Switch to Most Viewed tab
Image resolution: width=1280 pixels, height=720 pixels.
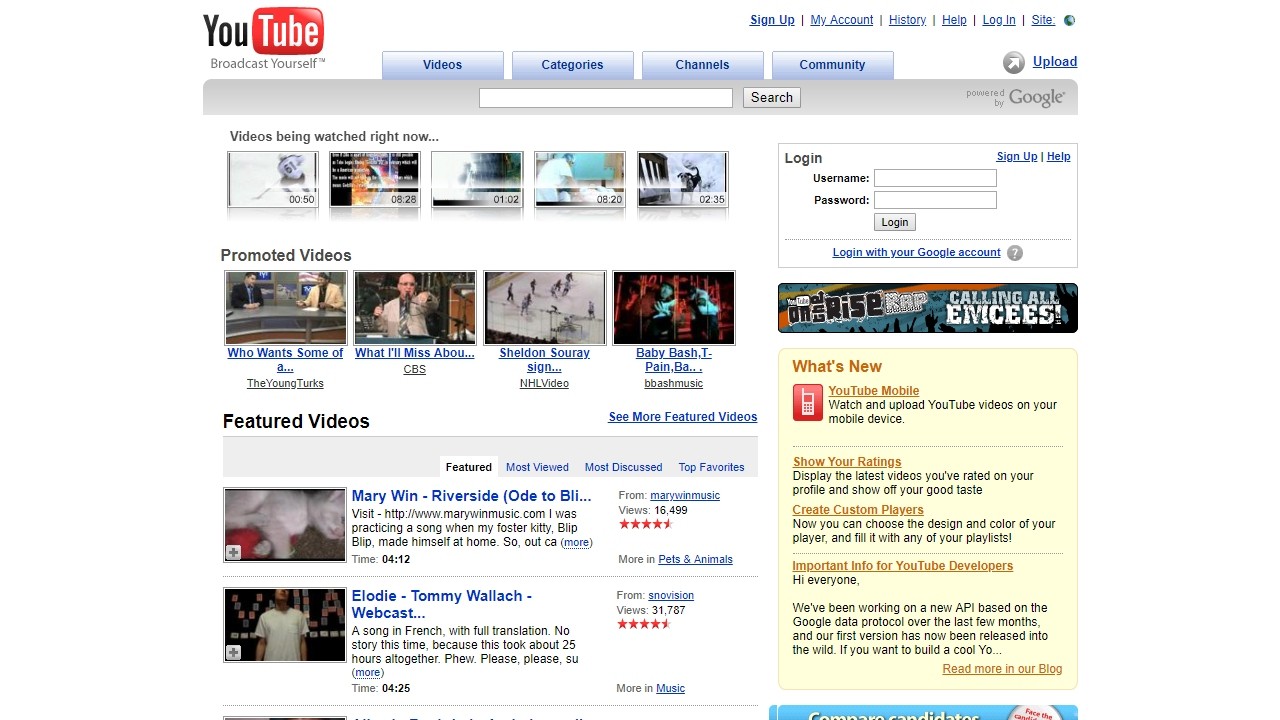(x=537, y=467)
